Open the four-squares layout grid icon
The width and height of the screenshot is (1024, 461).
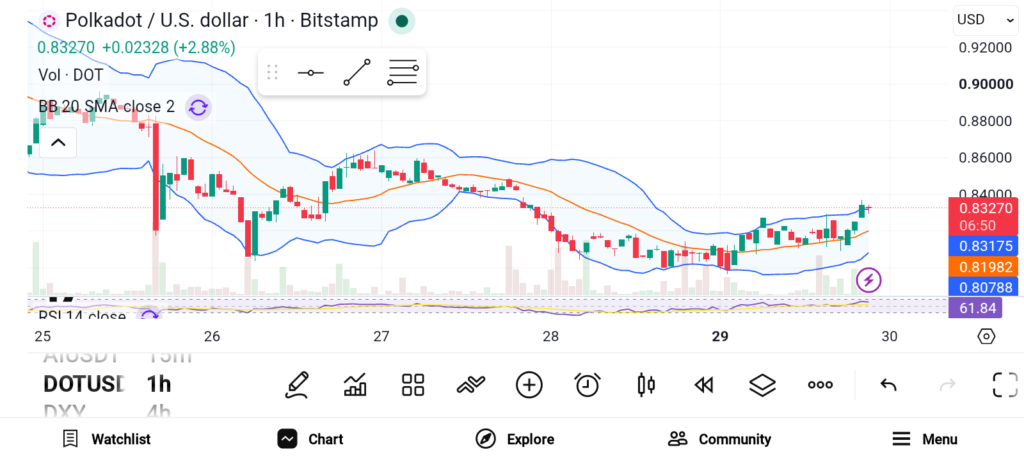413,385
